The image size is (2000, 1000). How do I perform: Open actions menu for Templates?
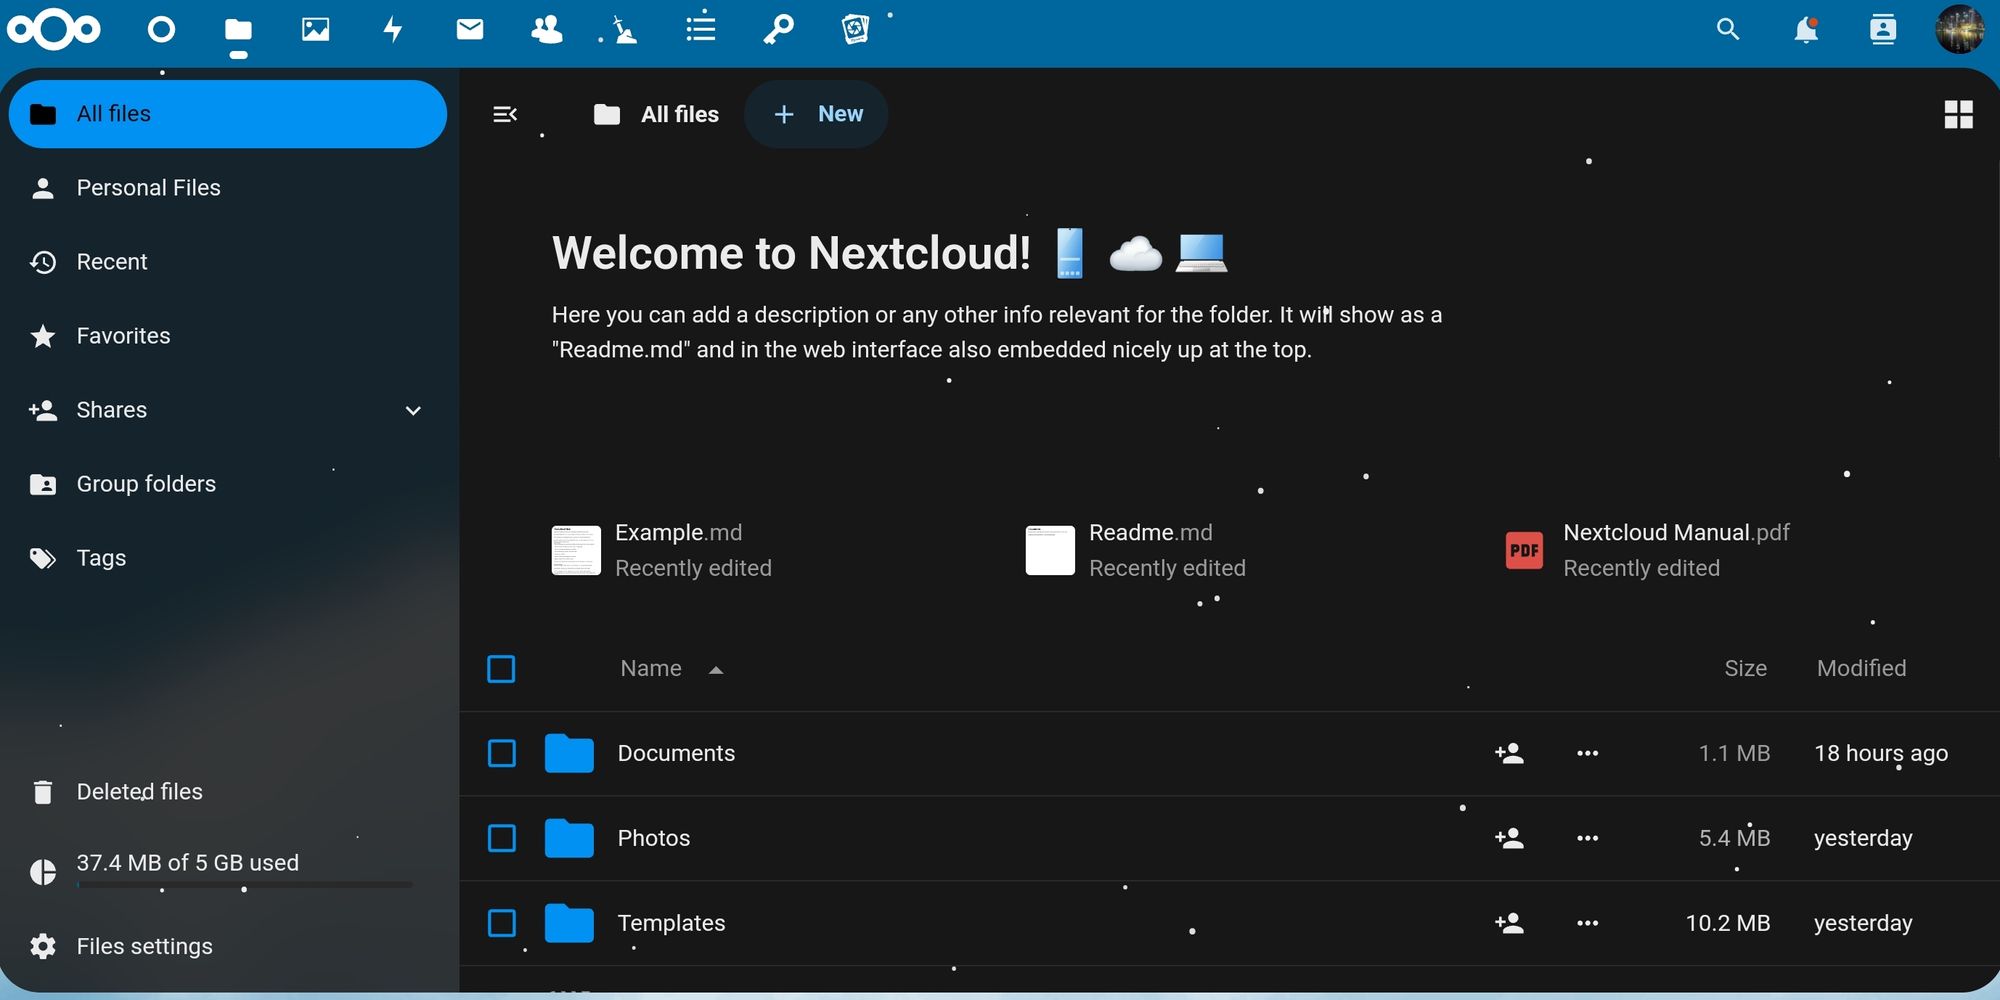(1587, 923)
